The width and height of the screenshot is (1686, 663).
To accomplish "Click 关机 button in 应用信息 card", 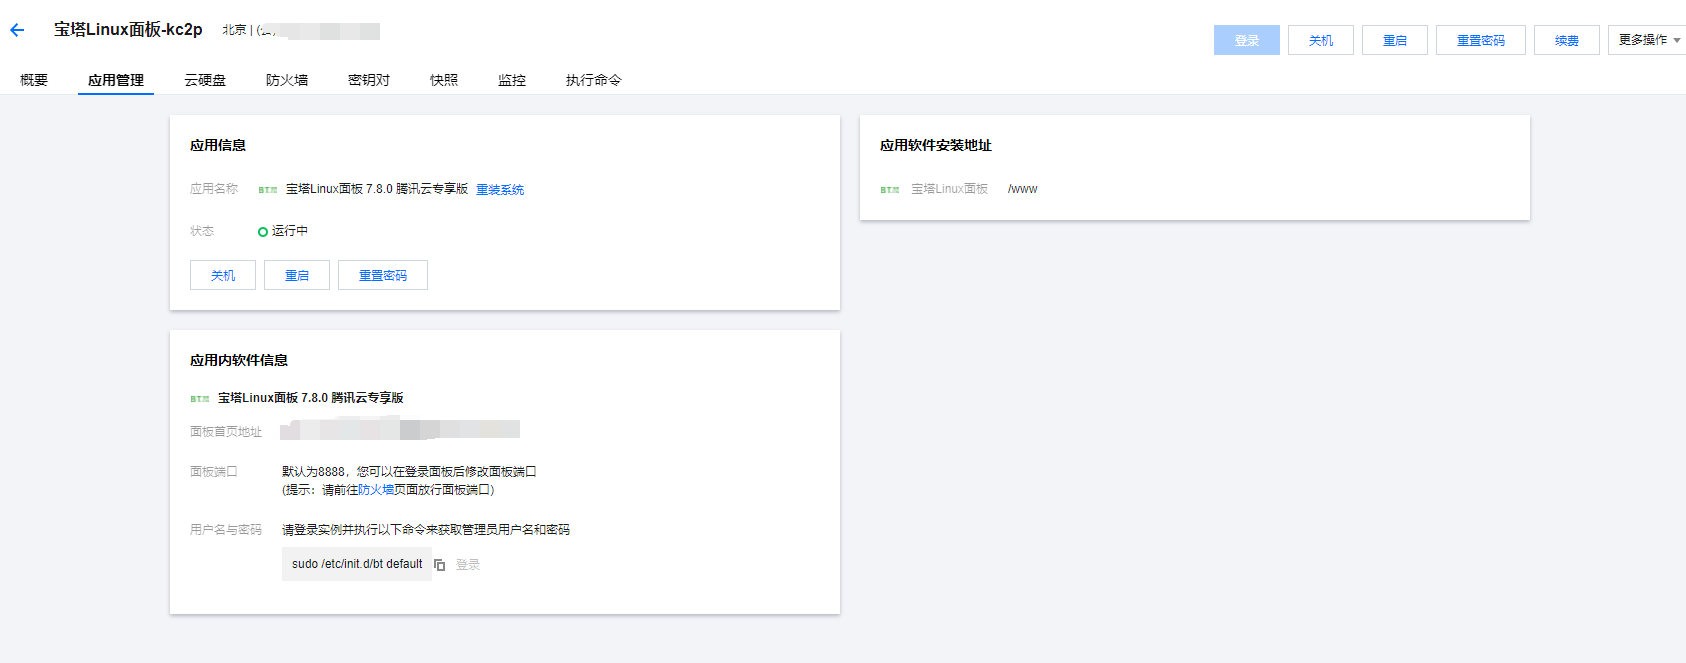I will [223, 275].
